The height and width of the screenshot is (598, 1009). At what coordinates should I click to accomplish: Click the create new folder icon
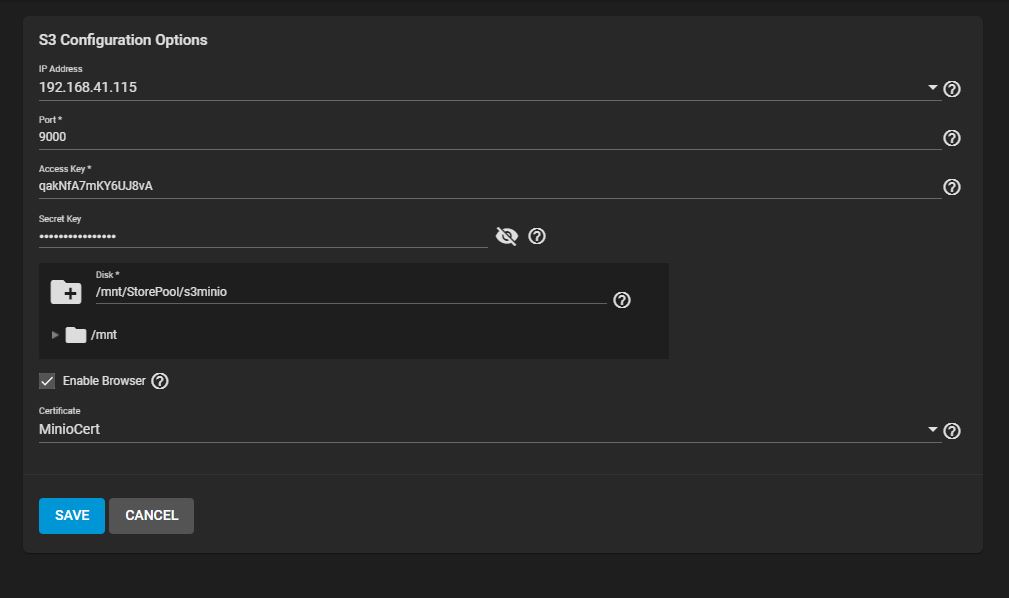(66, 292)
